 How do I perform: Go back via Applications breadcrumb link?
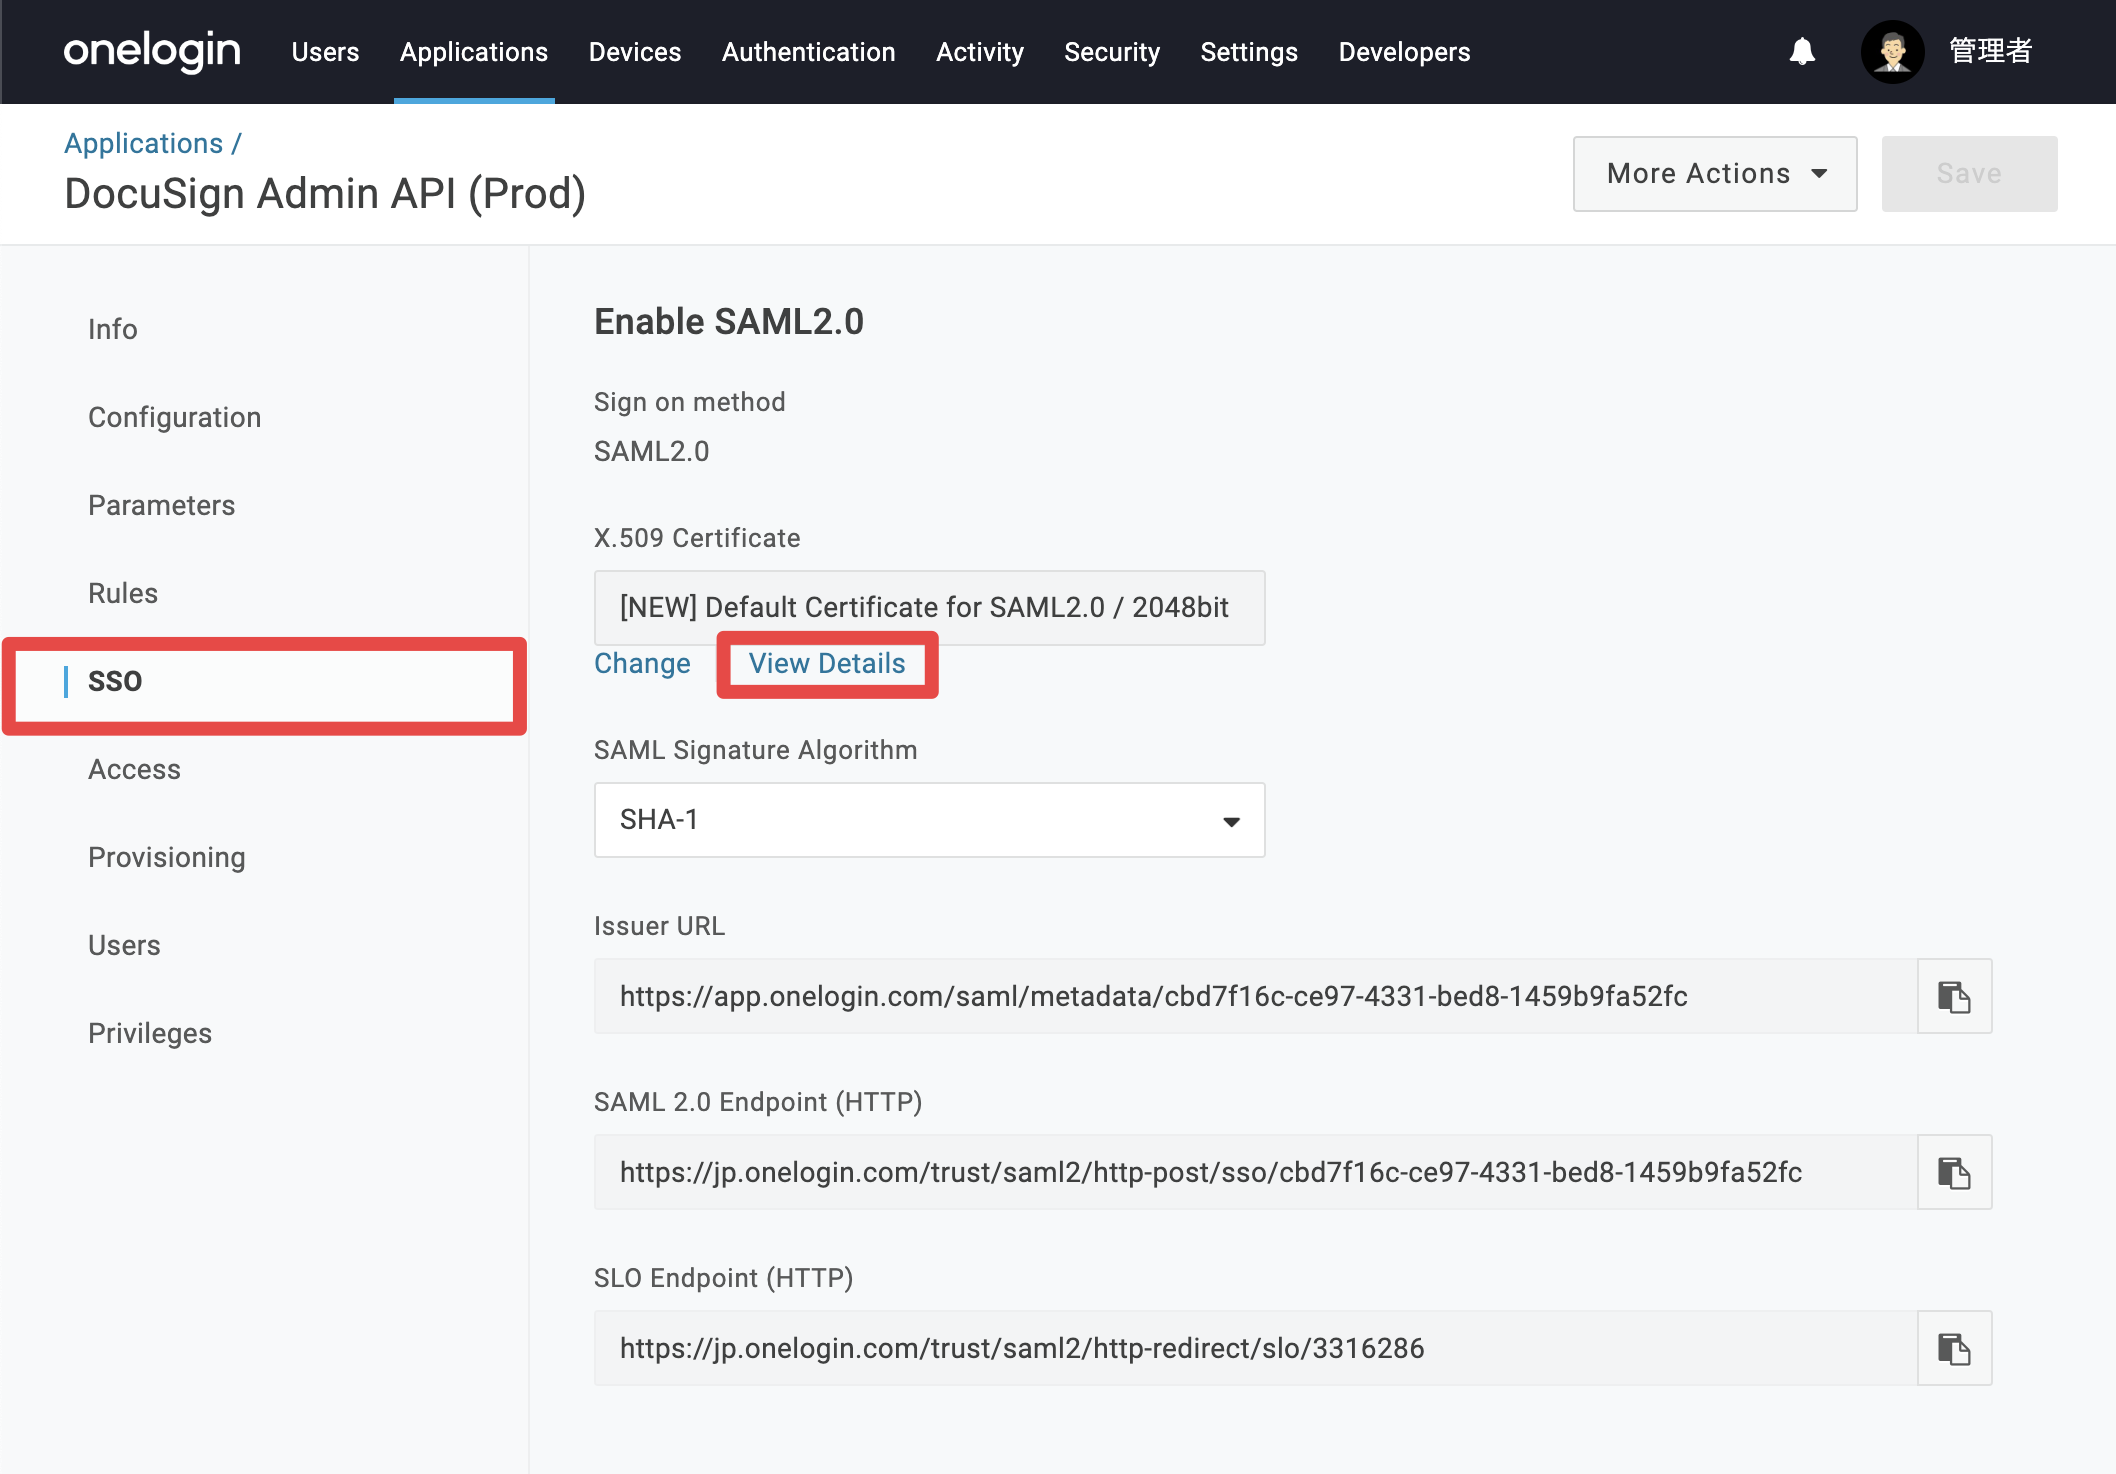(x=144, y=143)
